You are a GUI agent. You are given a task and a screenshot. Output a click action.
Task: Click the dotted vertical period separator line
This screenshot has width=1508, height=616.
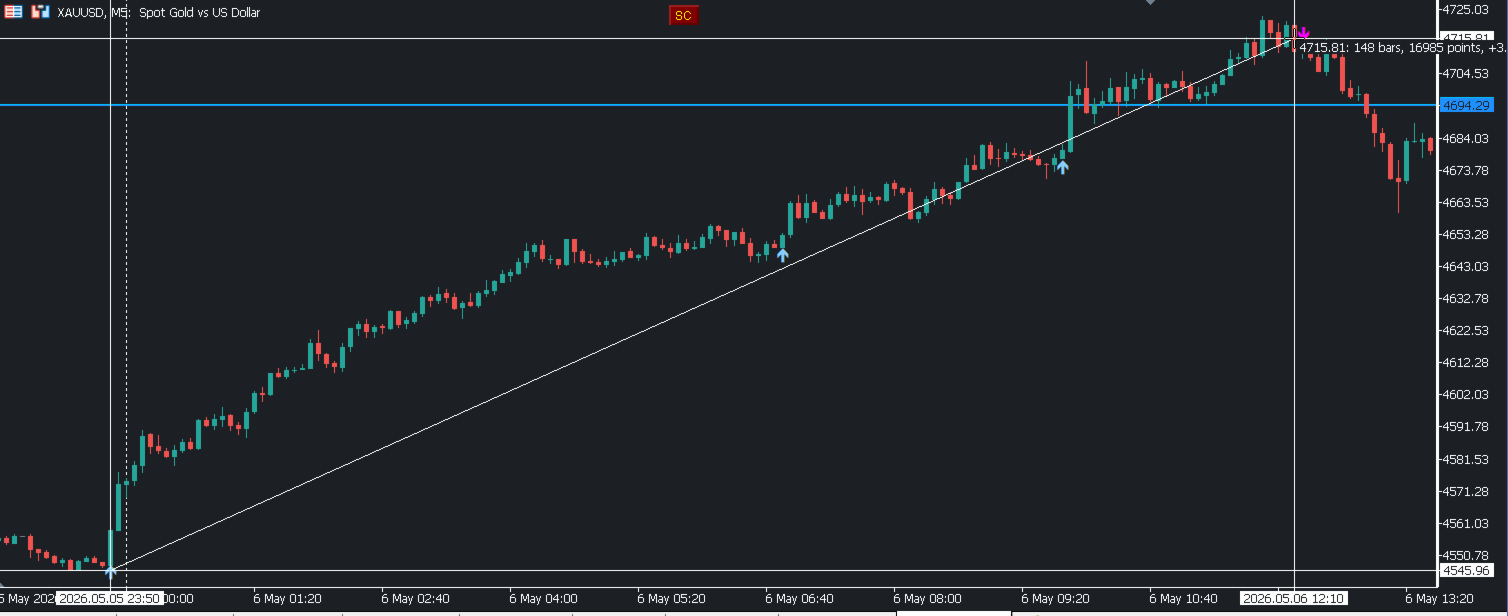coord(126,294)
